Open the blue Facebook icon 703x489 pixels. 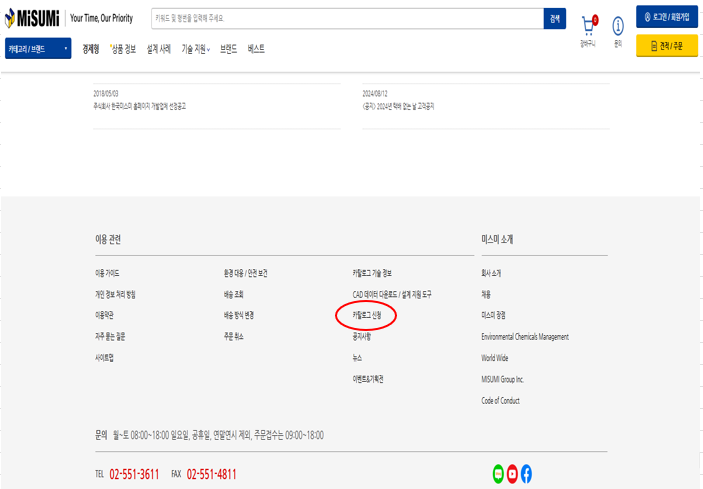coord(526,474)
